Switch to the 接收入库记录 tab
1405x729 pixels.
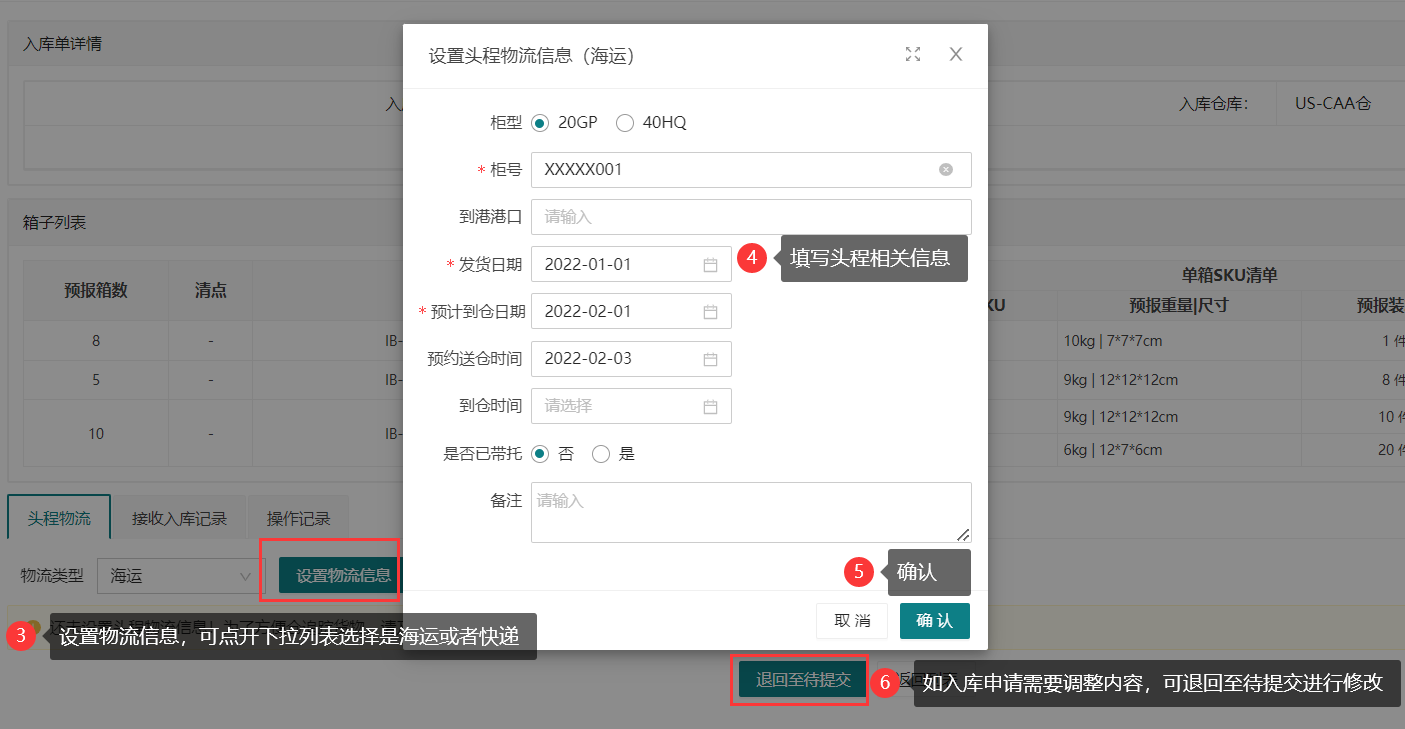(179, 519)
